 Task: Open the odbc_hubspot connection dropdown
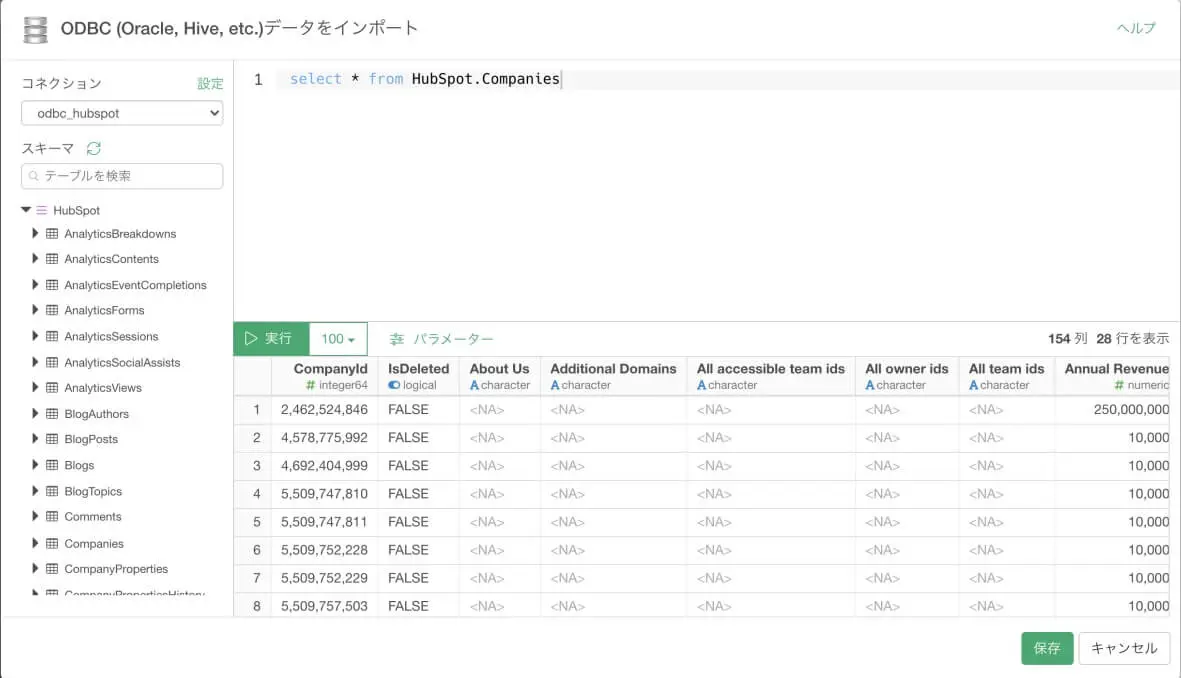tap(122, 113)
